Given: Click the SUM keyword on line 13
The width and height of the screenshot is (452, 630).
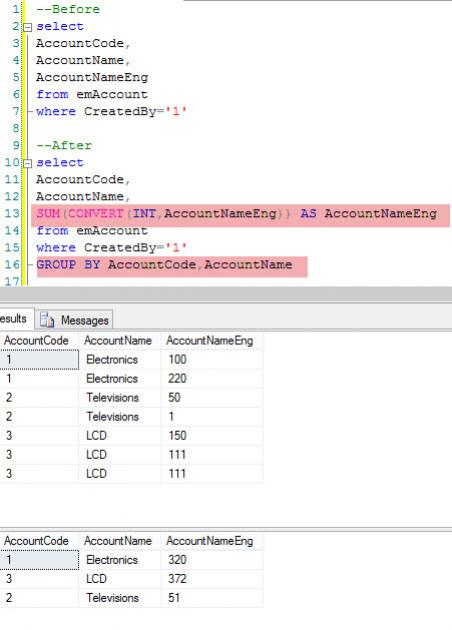Looking at the screenshot, I should point(48,213).
